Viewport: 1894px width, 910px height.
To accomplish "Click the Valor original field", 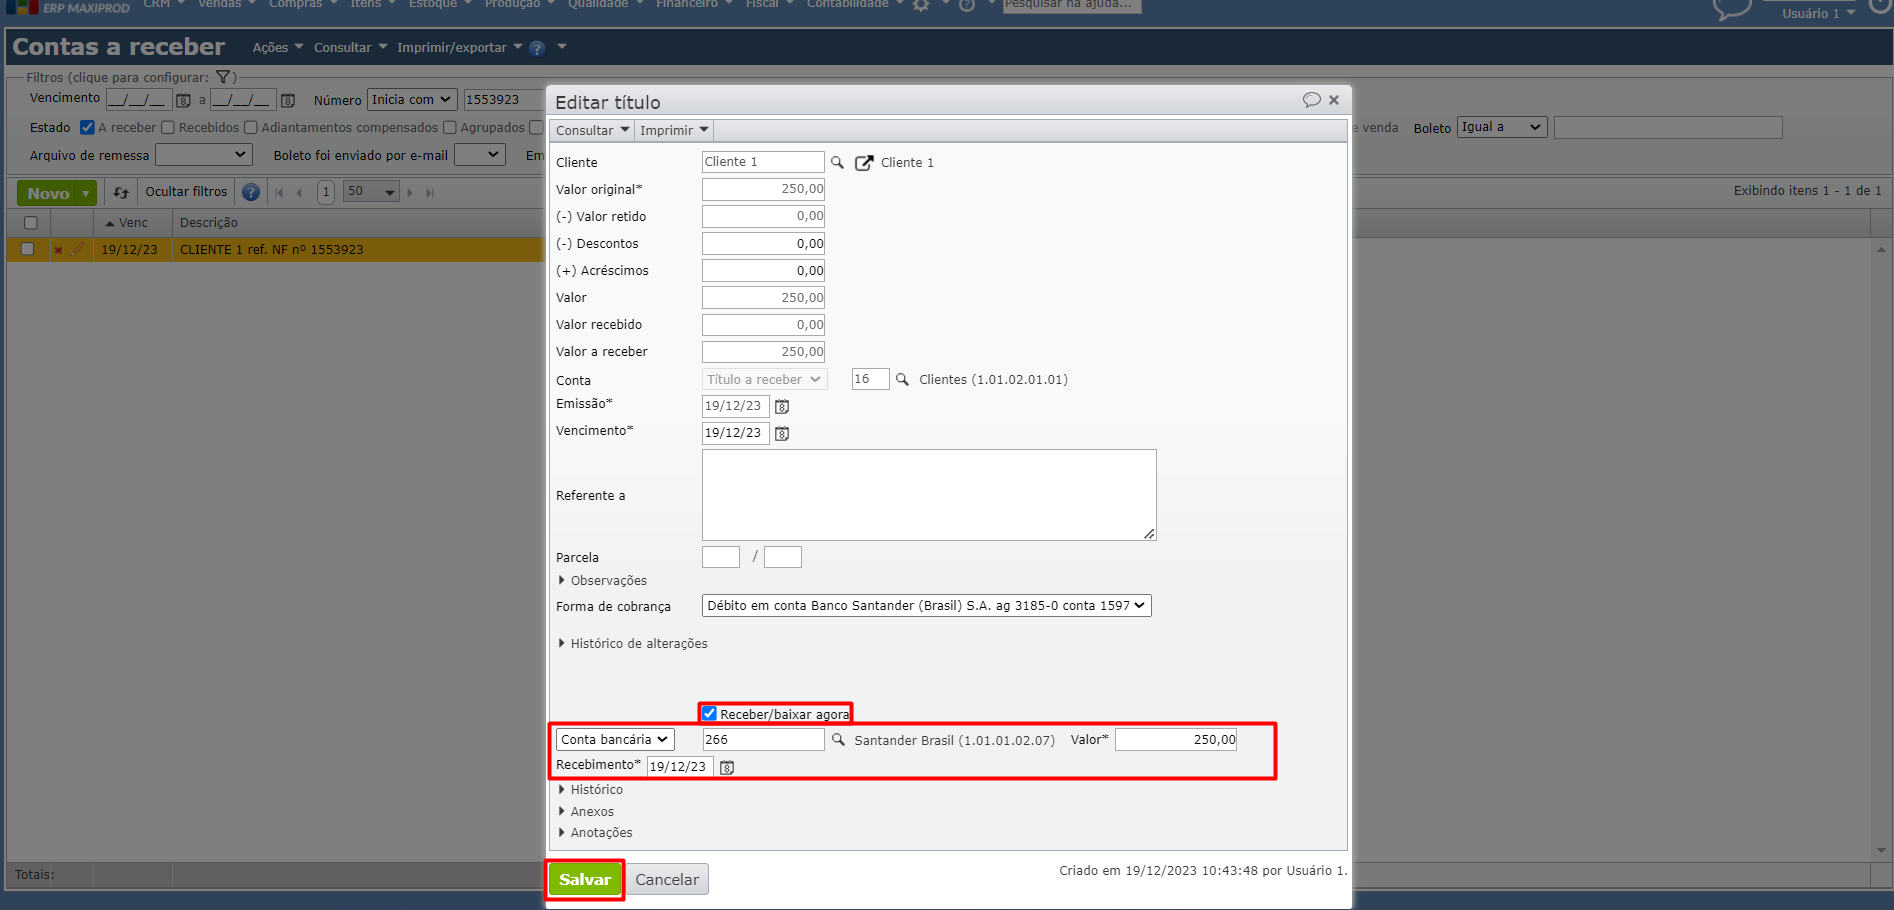I will [x=763, y=189].
